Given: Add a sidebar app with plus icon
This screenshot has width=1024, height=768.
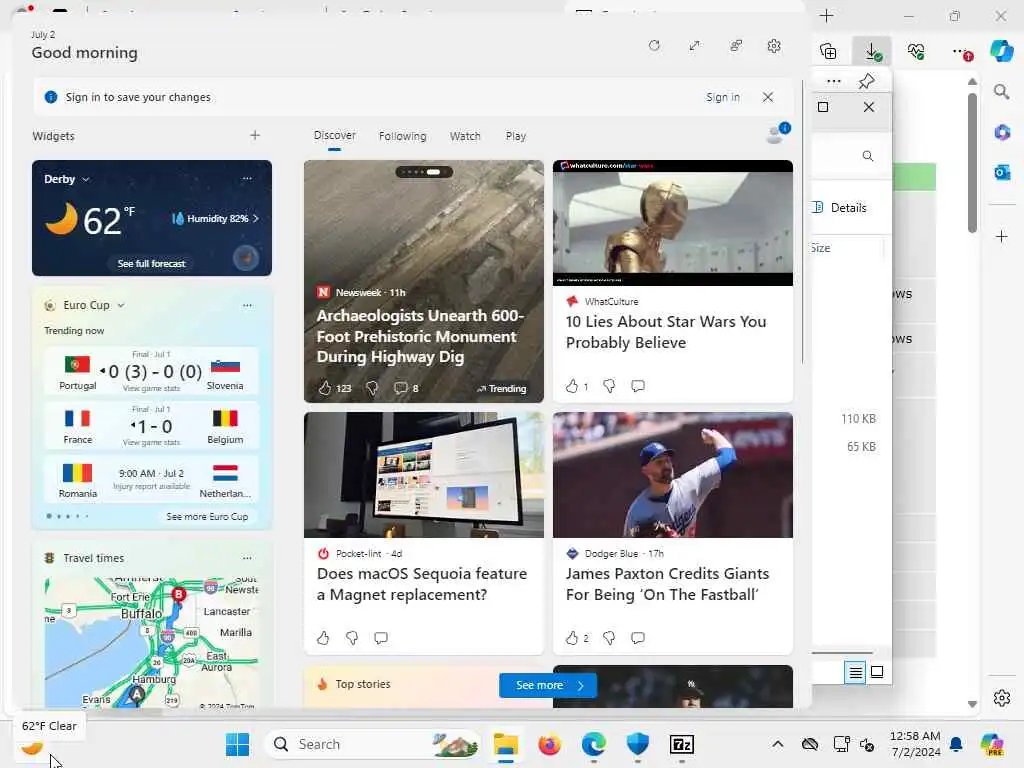Looking at the screenshot, I should click(x=1002, y=236).
